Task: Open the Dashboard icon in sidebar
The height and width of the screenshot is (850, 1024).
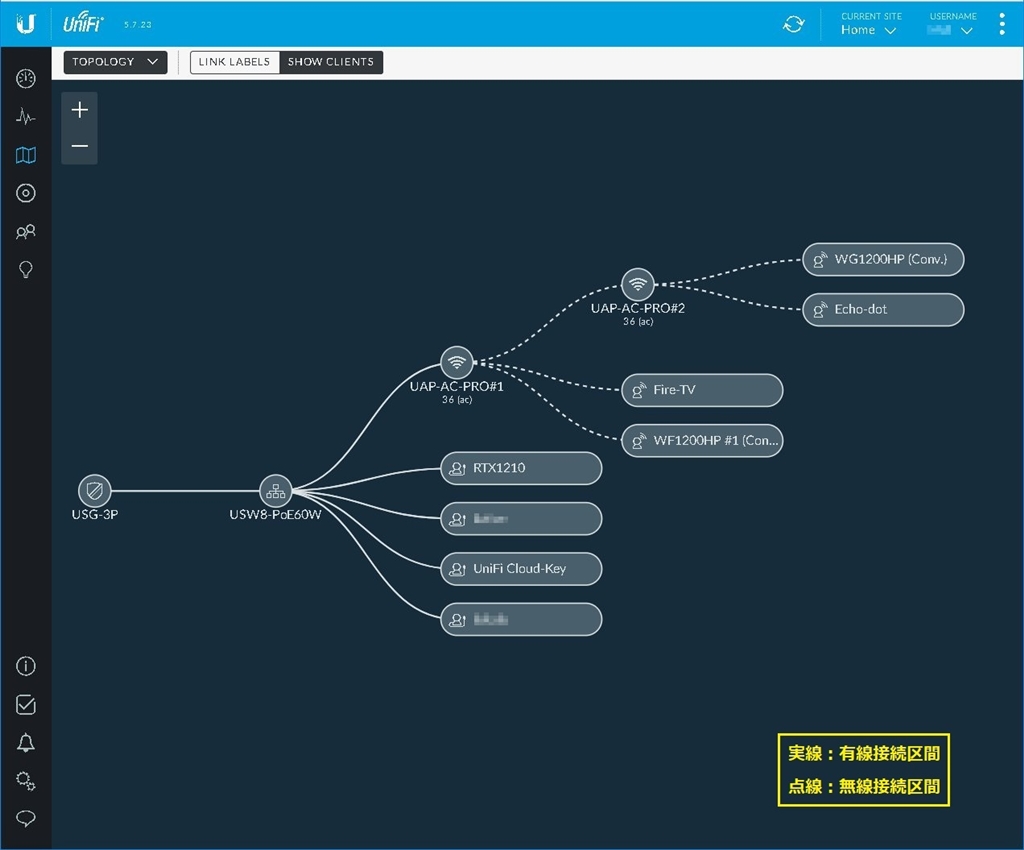Action: point(25,79)
